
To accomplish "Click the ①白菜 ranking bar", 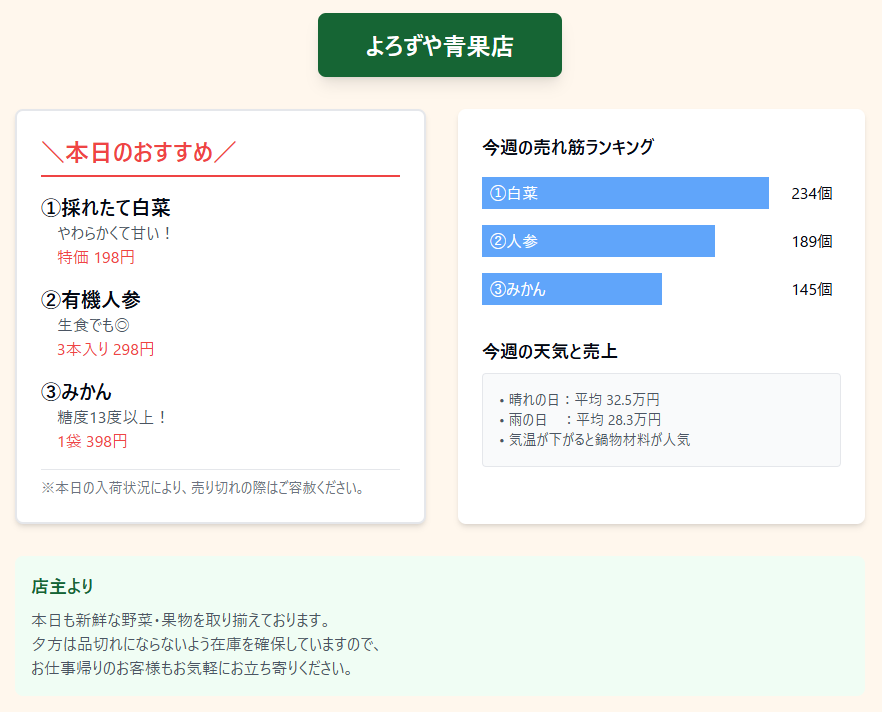I will pyautogui.click(x=625, y=193).
